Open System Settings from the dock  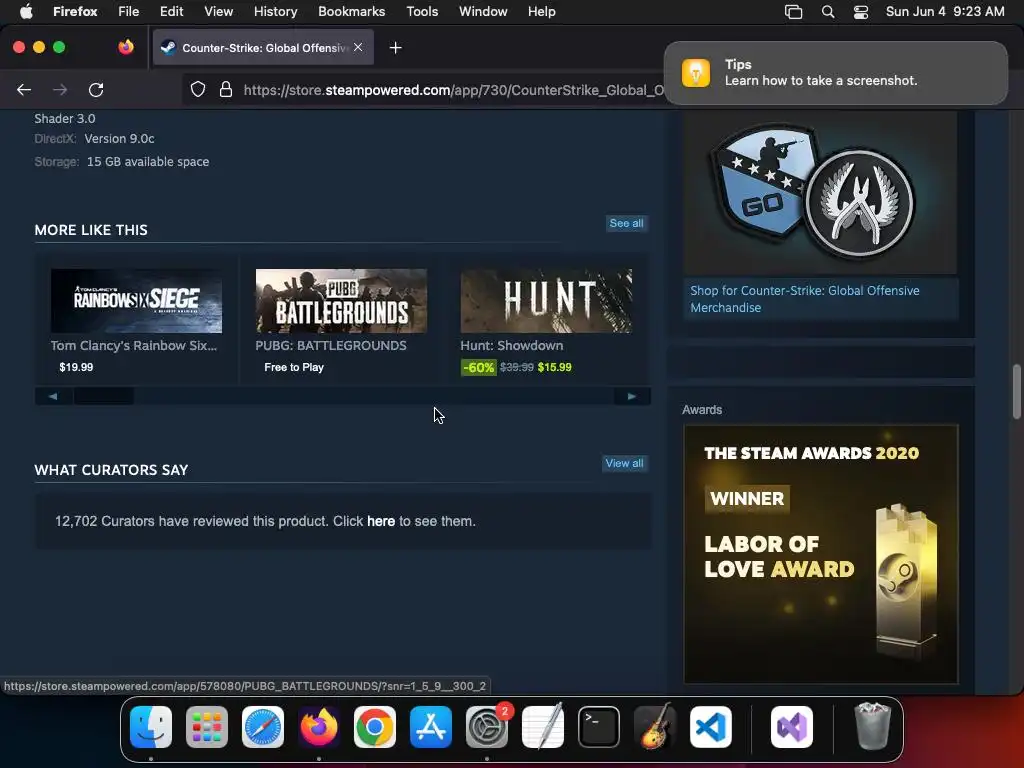pos(487,727)
